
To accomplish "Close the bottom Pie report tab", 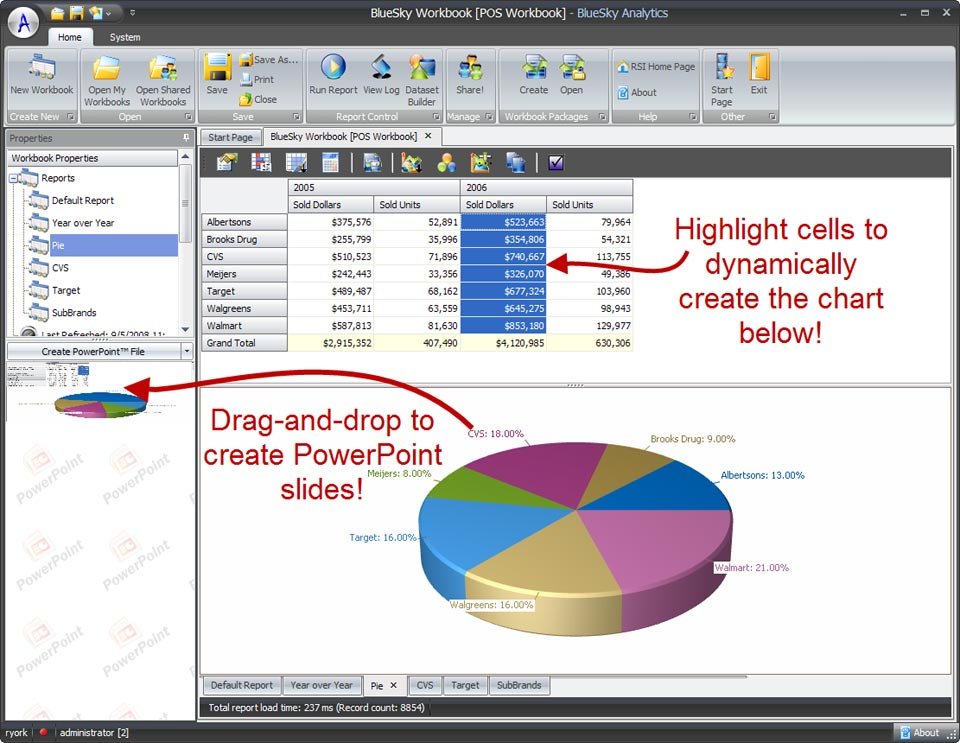I will (394, 685).
